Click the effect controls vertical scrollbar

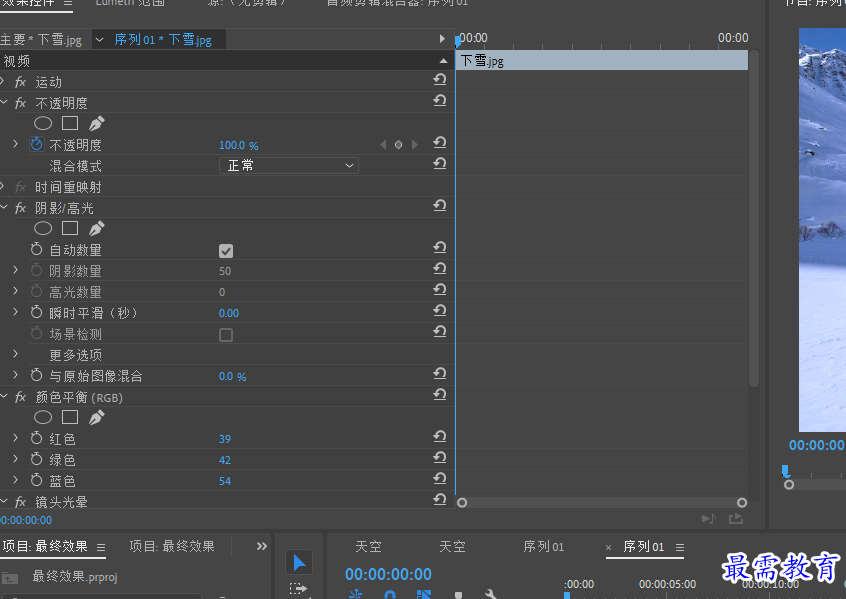coord(754,218)
